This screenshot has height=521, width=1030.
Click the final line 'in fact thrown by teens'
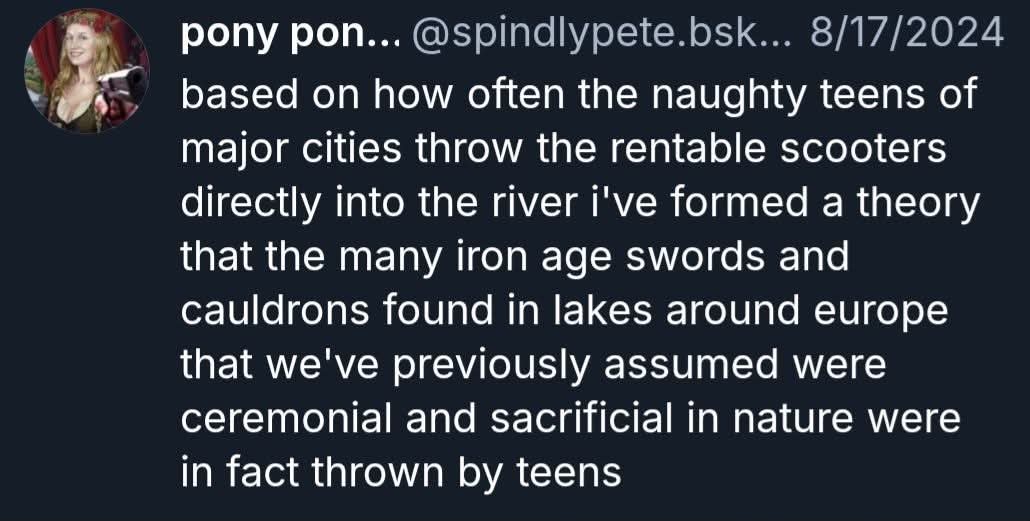[x=400, y=472]
